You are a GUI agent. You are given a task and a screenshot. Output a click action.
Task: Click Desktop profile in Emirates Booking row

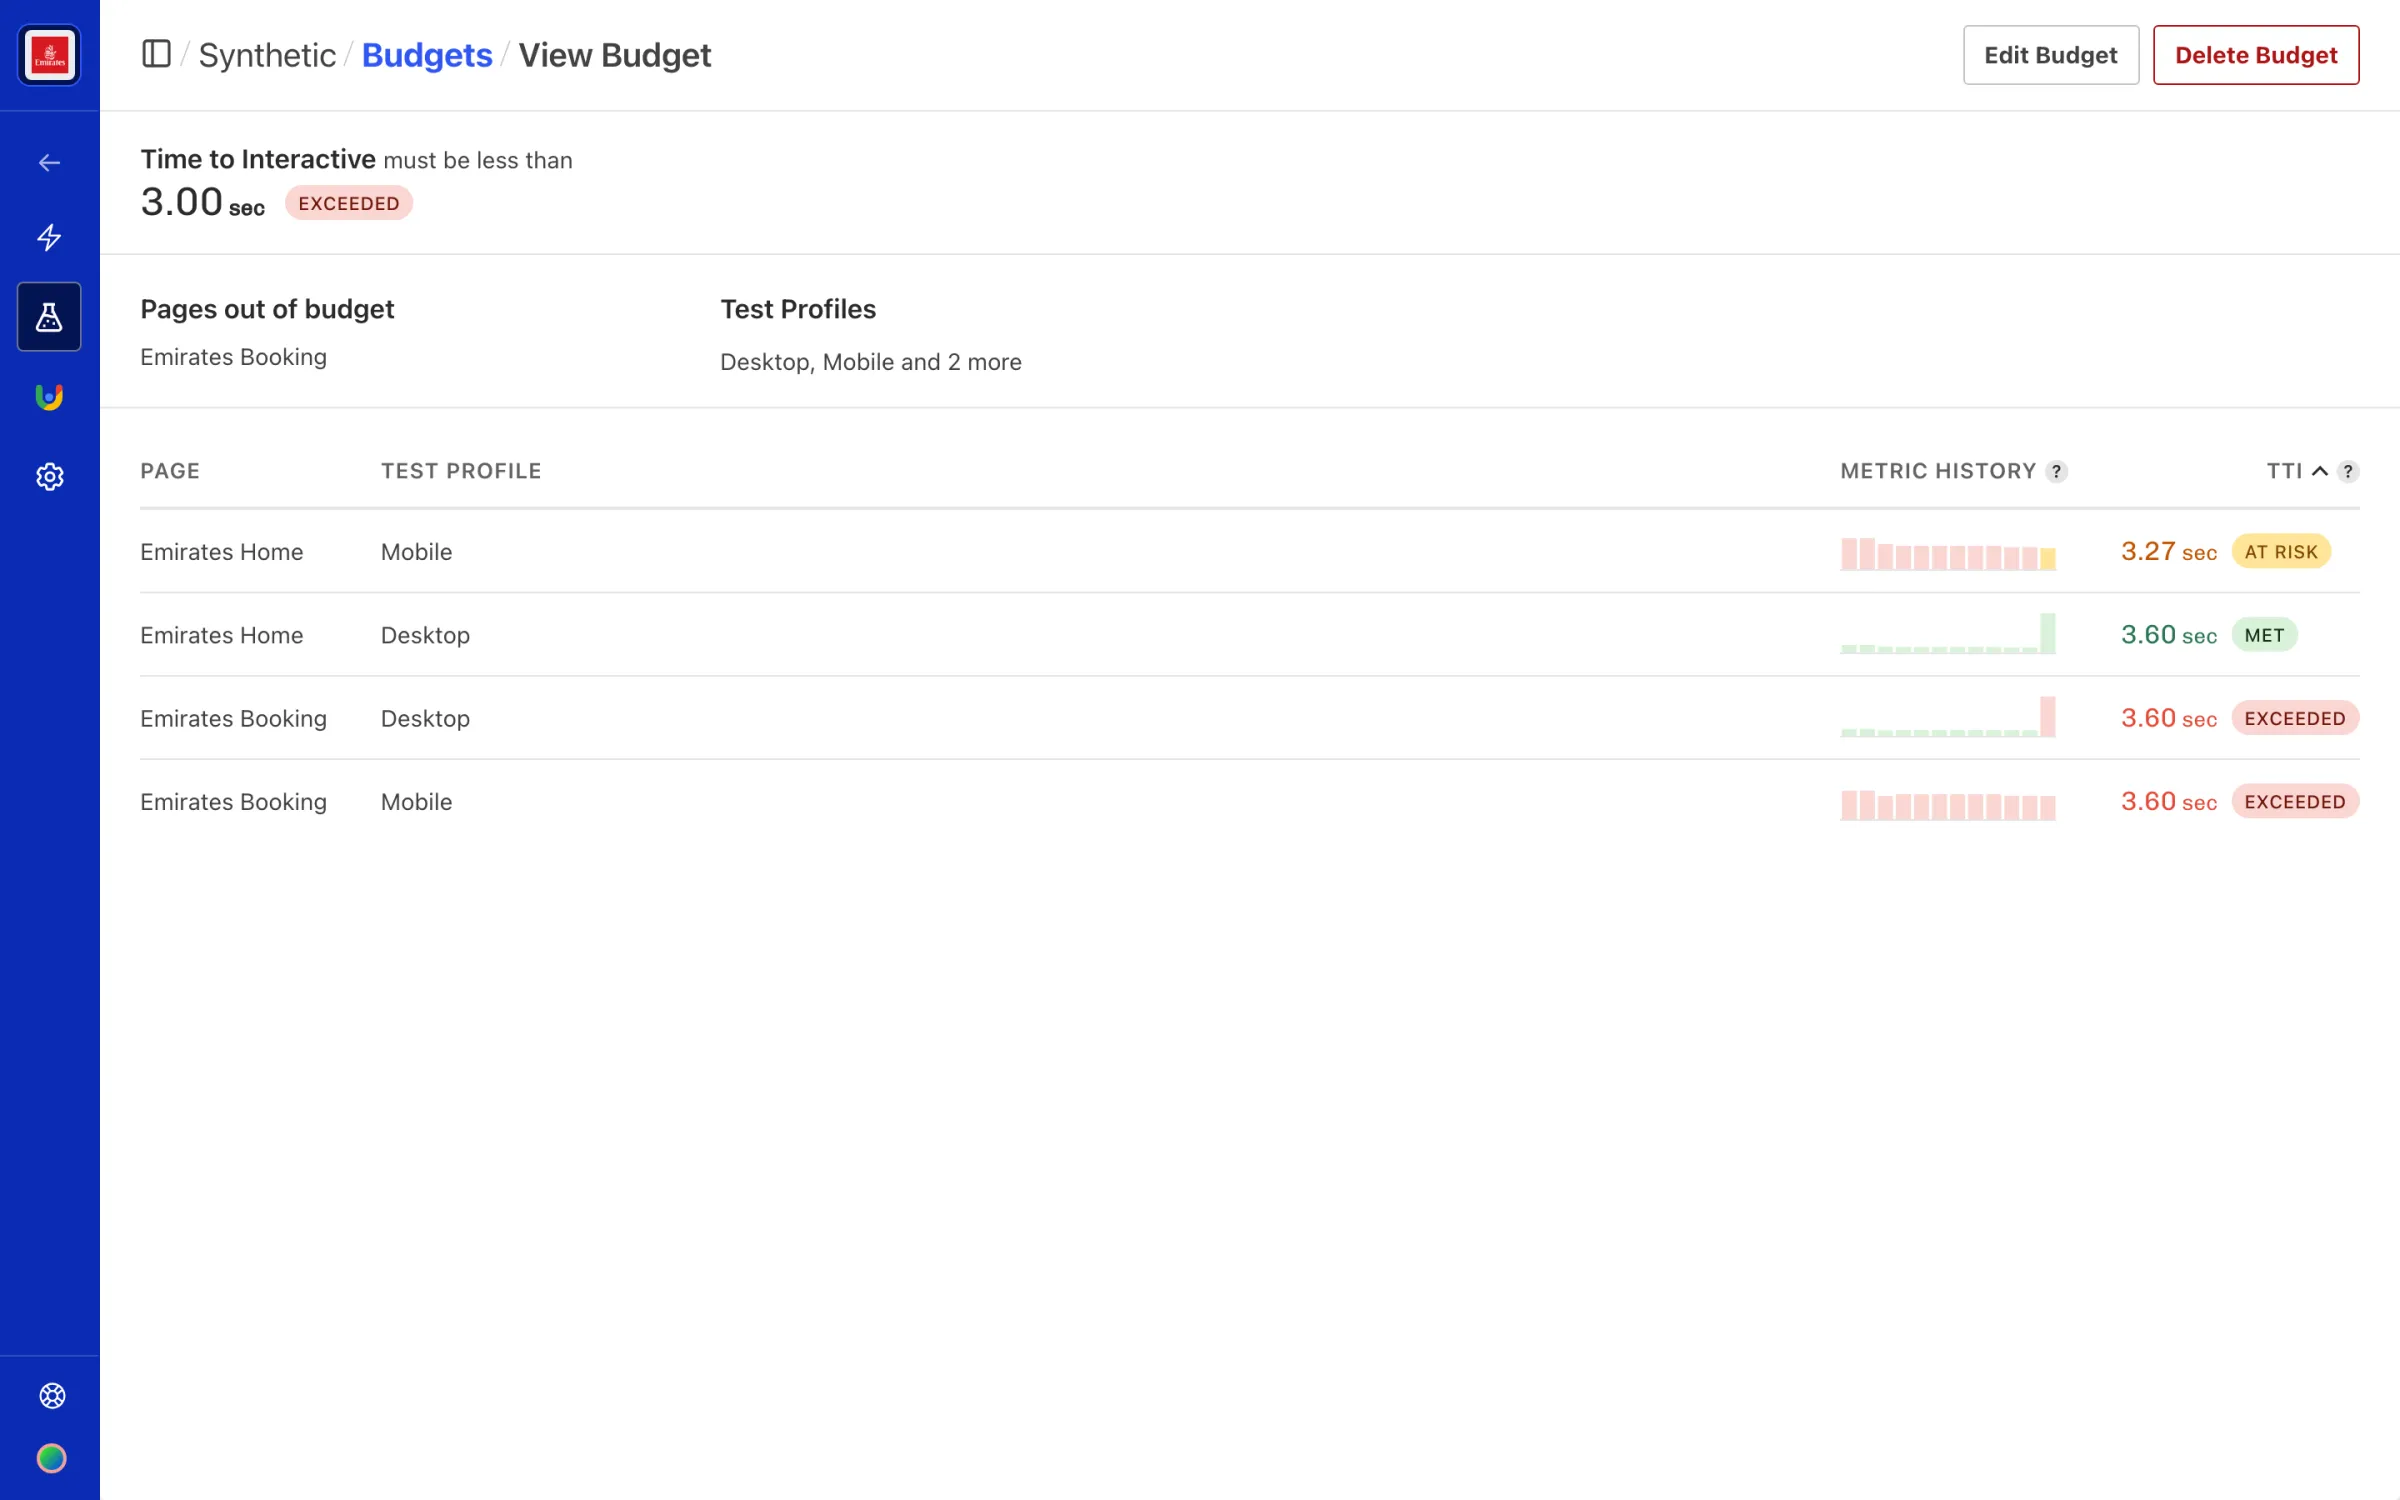(x=425, y=718)
